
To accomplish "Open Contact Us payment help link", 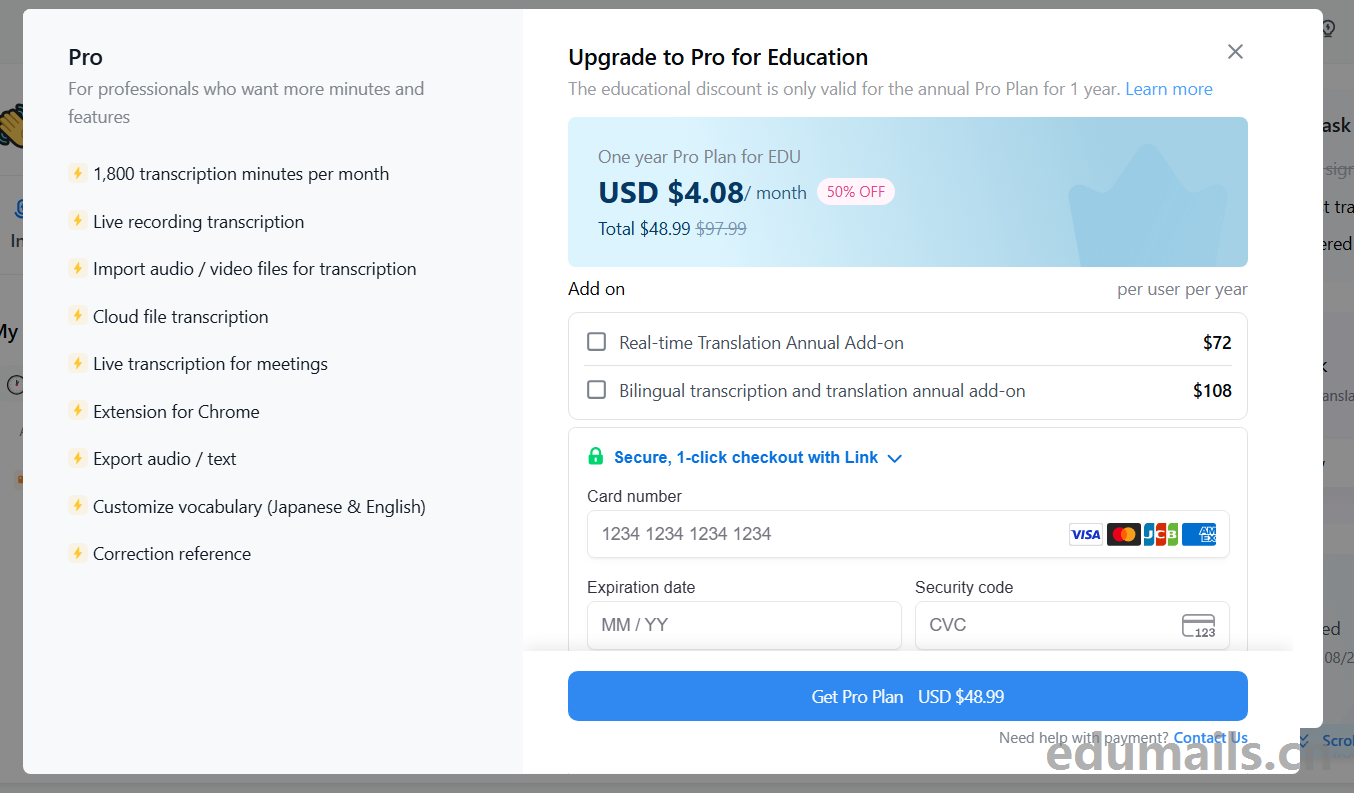I will pyautogui.click(x=1211, y=738).
